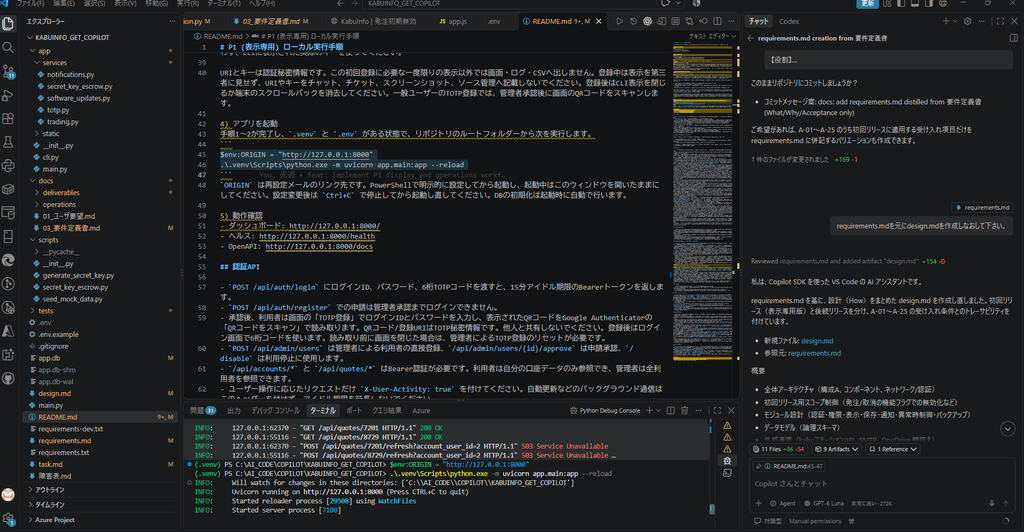This screenshot has width=1024, height=532.
Task: Go back from requirements.md chat session
Action: click(x=750, y=39)
